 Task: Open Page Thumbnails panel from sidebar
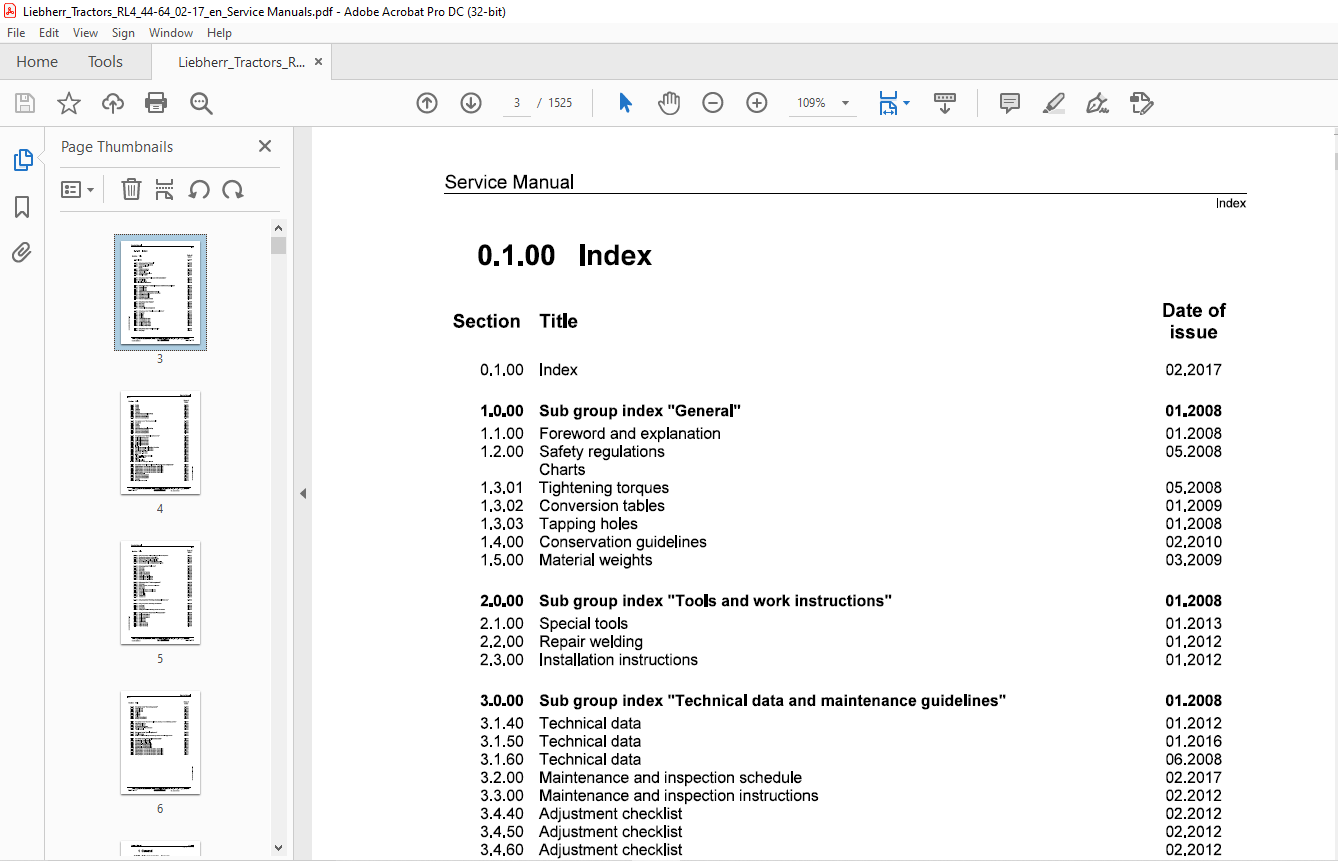22,160
